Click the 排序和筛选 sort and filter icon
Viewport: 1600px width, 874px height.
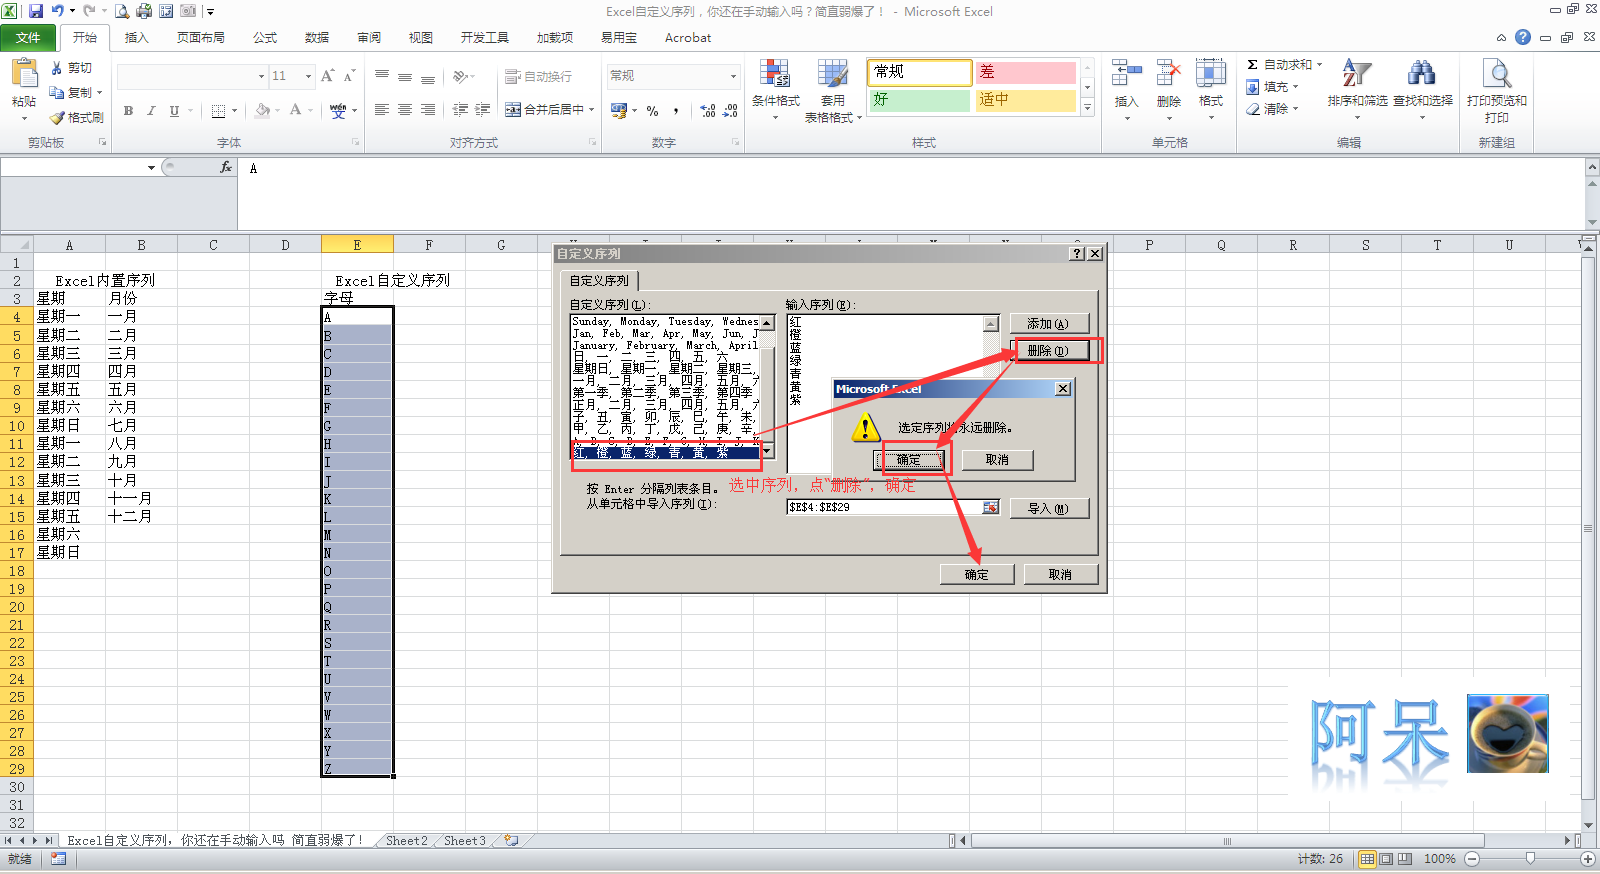pos(1357,74)
